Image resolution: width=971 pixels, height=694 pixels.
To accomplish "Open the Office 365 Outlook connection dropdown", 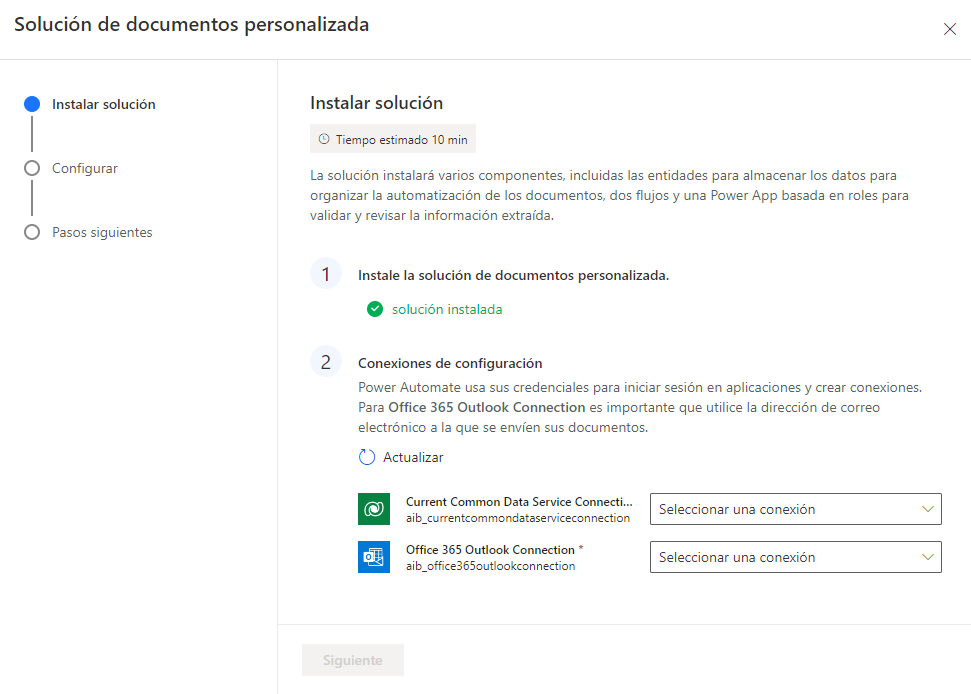I will pyautogui.click(x=795, y=557).
